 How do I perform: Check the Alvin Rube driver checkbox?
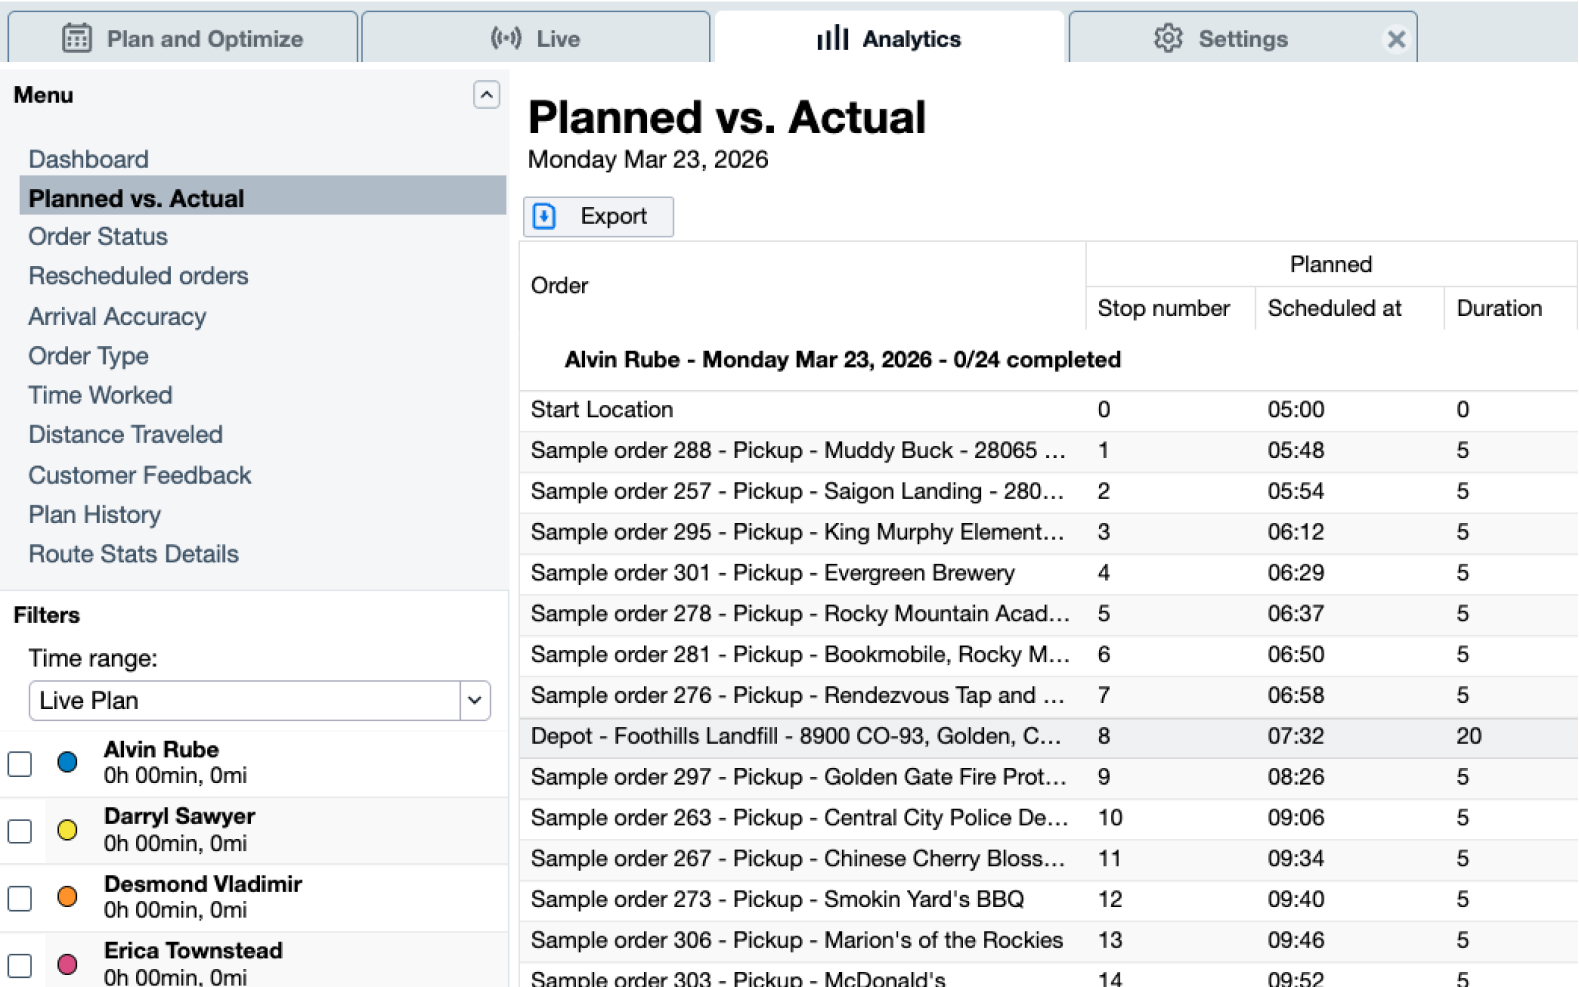pyautogui.click(x=20, y=763)
